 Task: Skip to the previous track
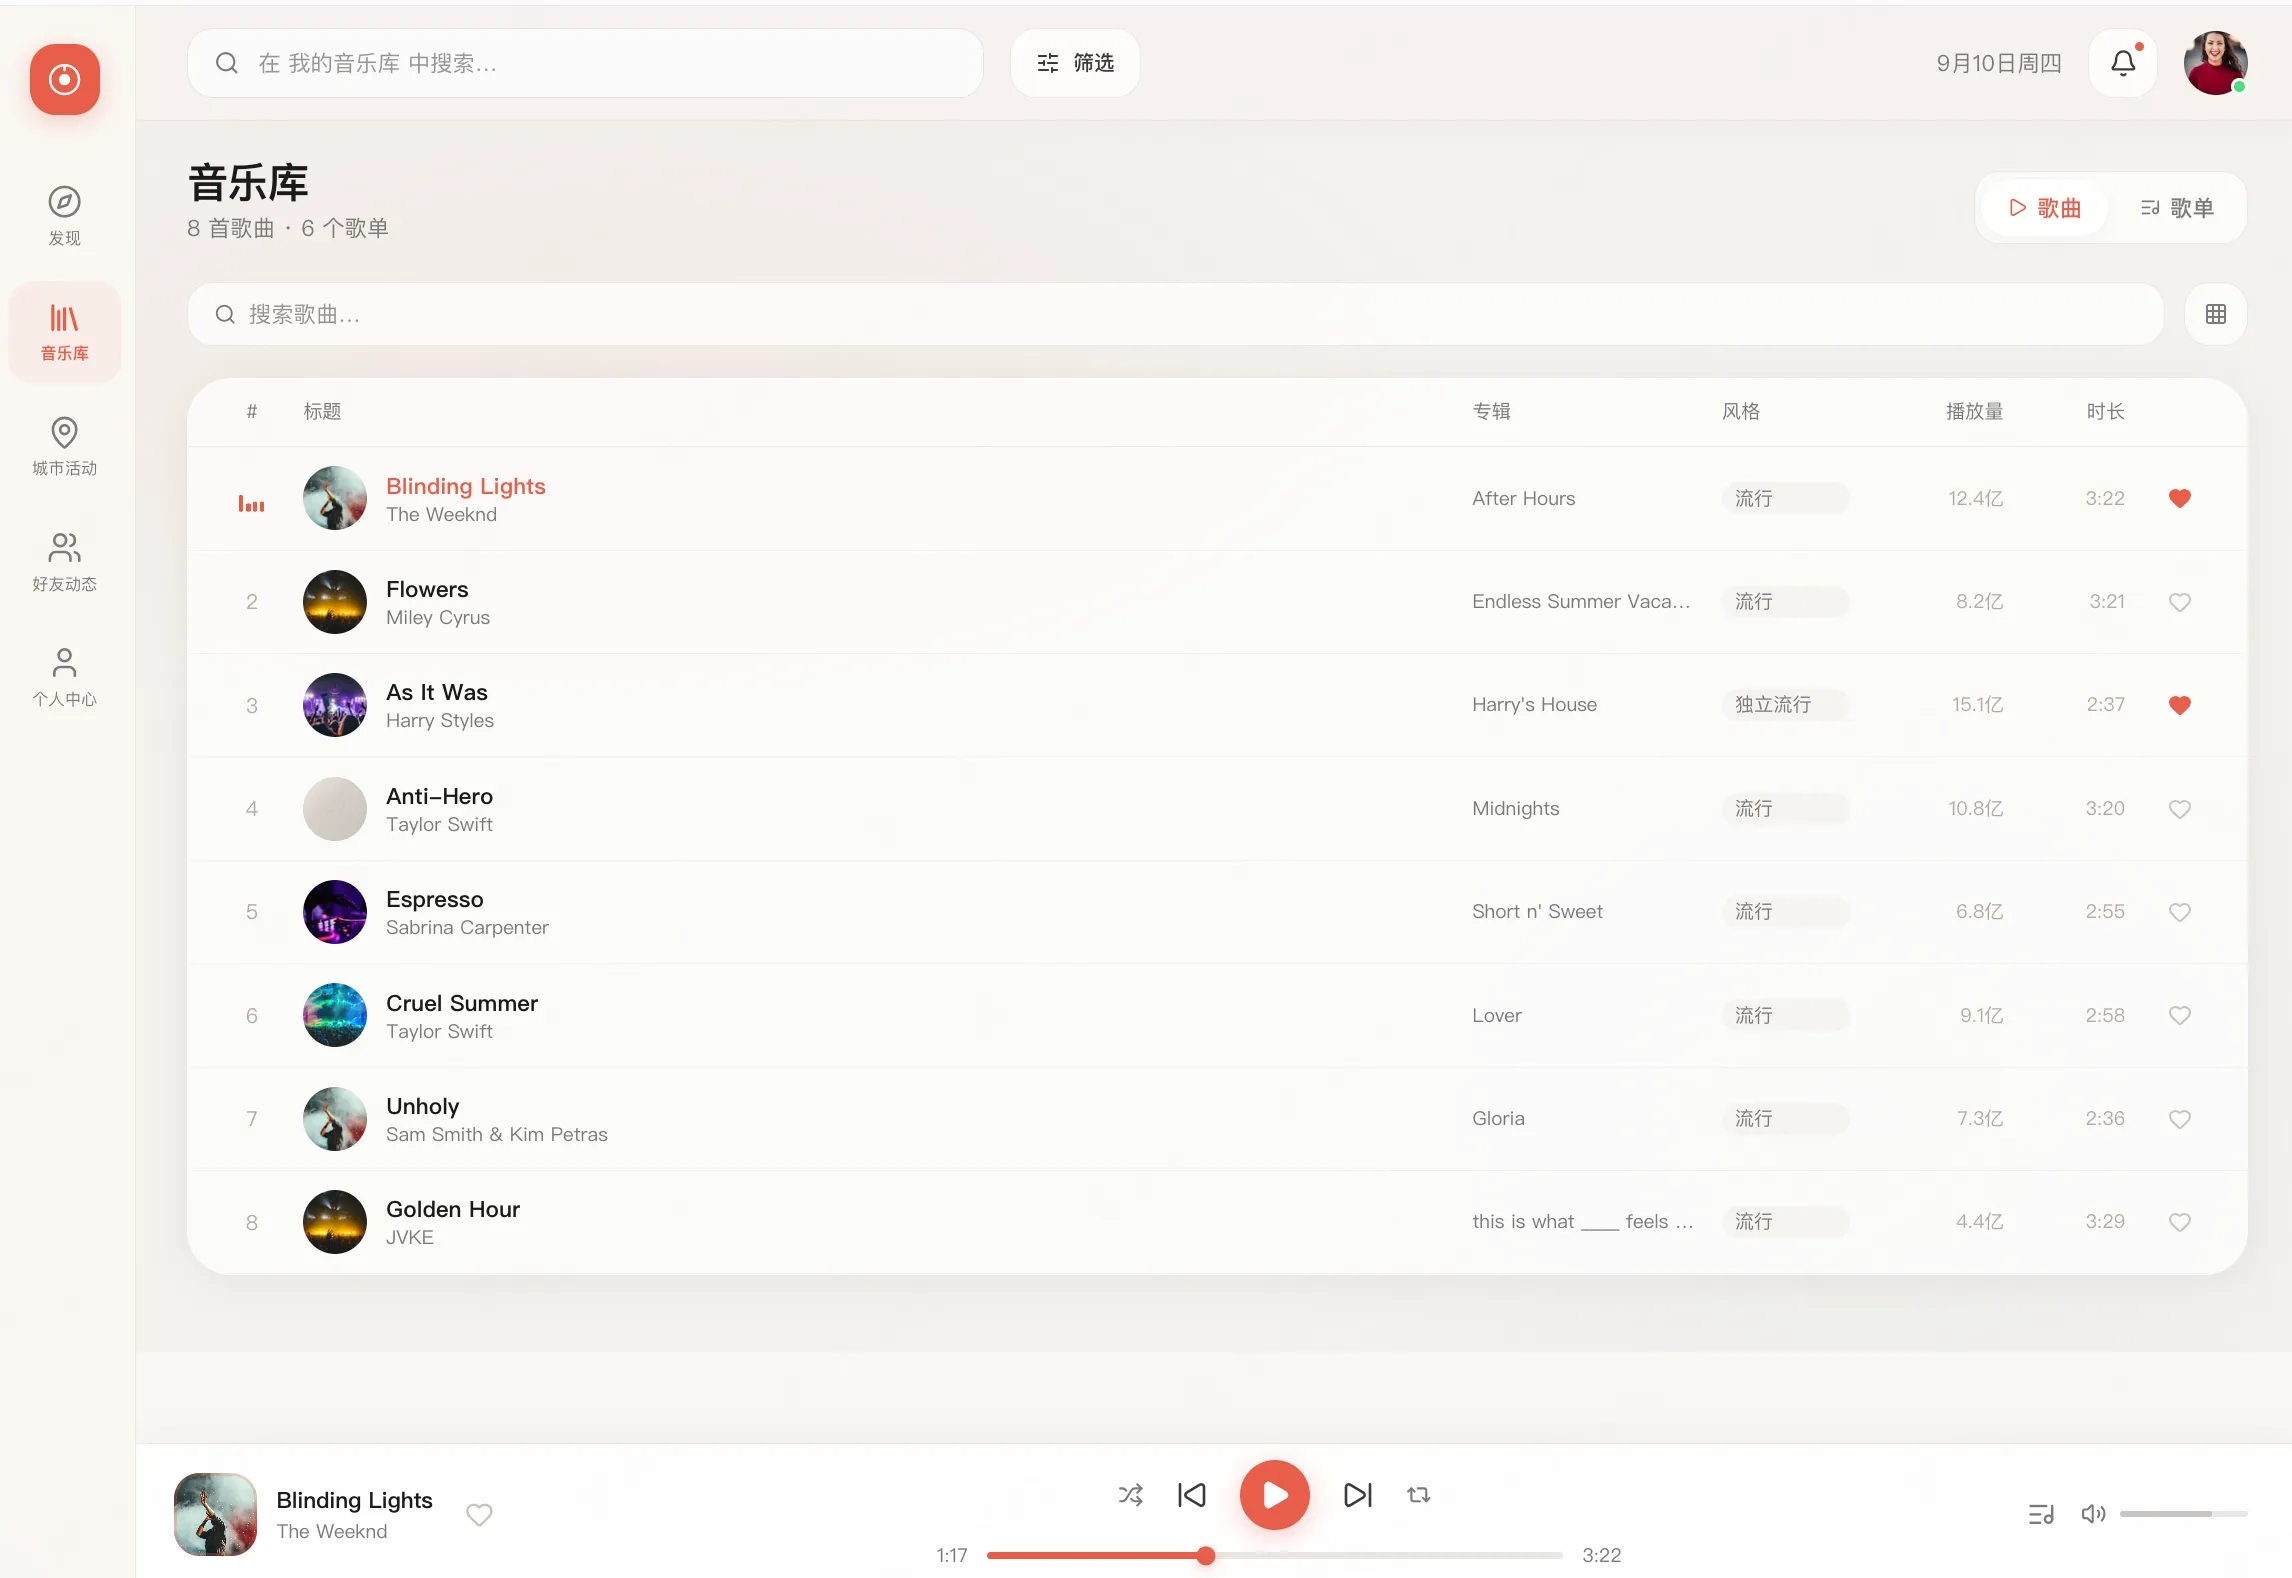click(1192, 1495)
